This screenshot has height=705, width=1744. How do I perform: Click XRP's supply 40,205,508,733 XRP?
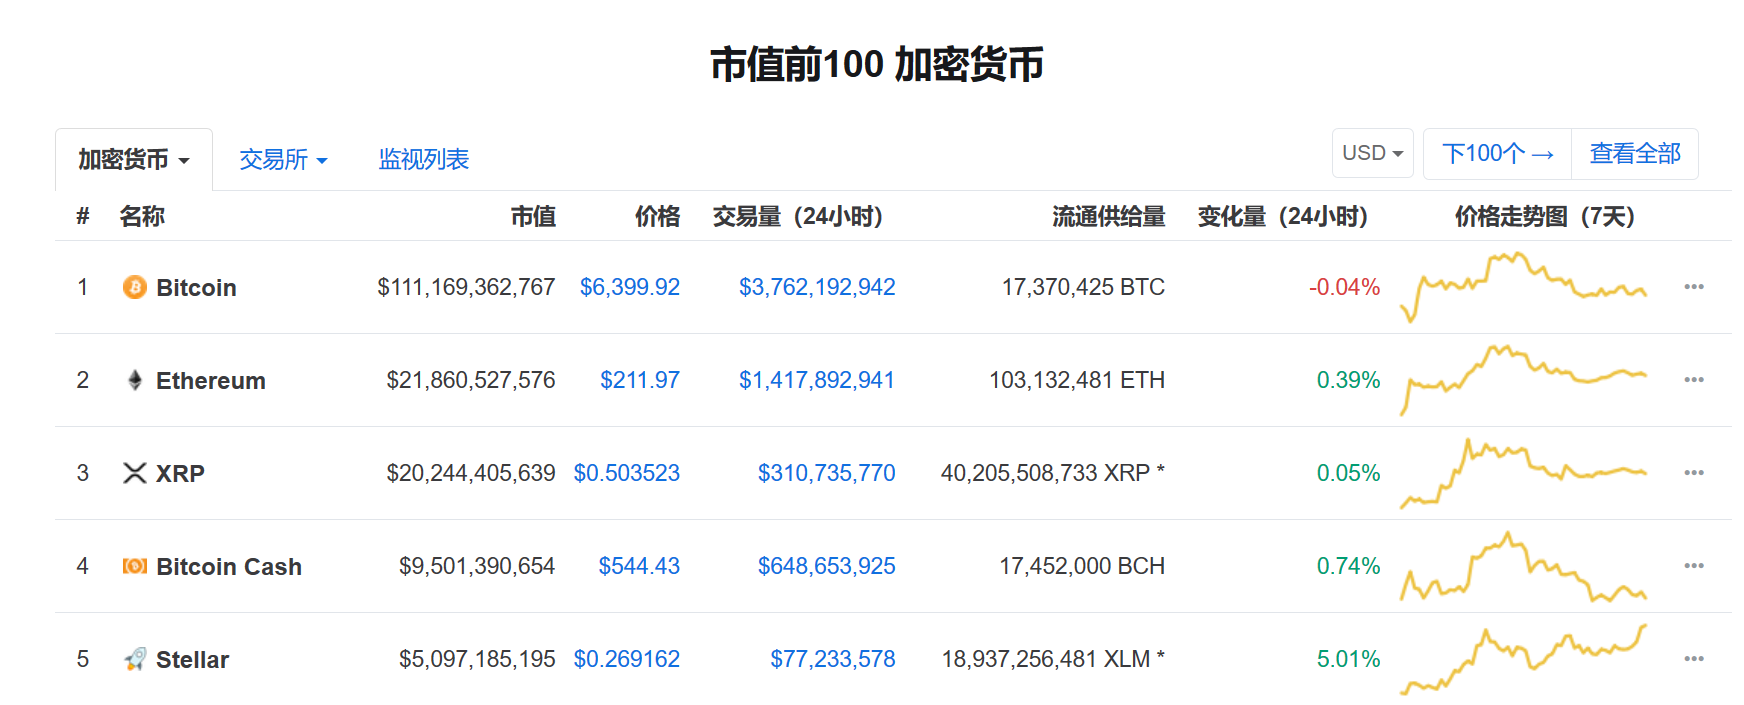(1046, 473)
